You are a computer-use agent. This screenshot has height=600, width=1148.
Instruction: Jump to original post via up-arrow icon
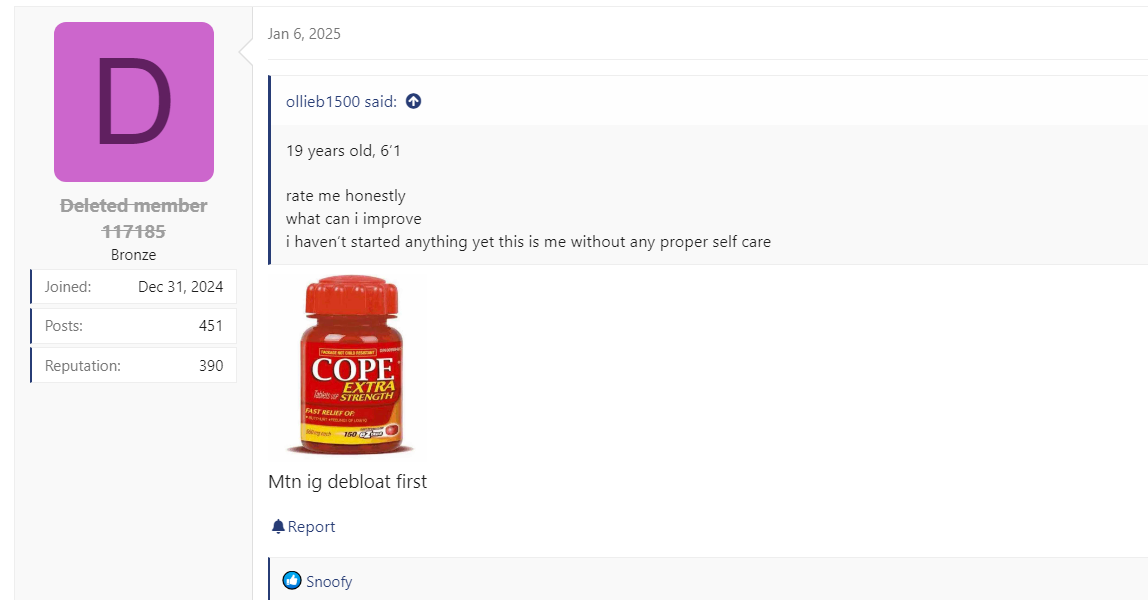coord(414,102)
